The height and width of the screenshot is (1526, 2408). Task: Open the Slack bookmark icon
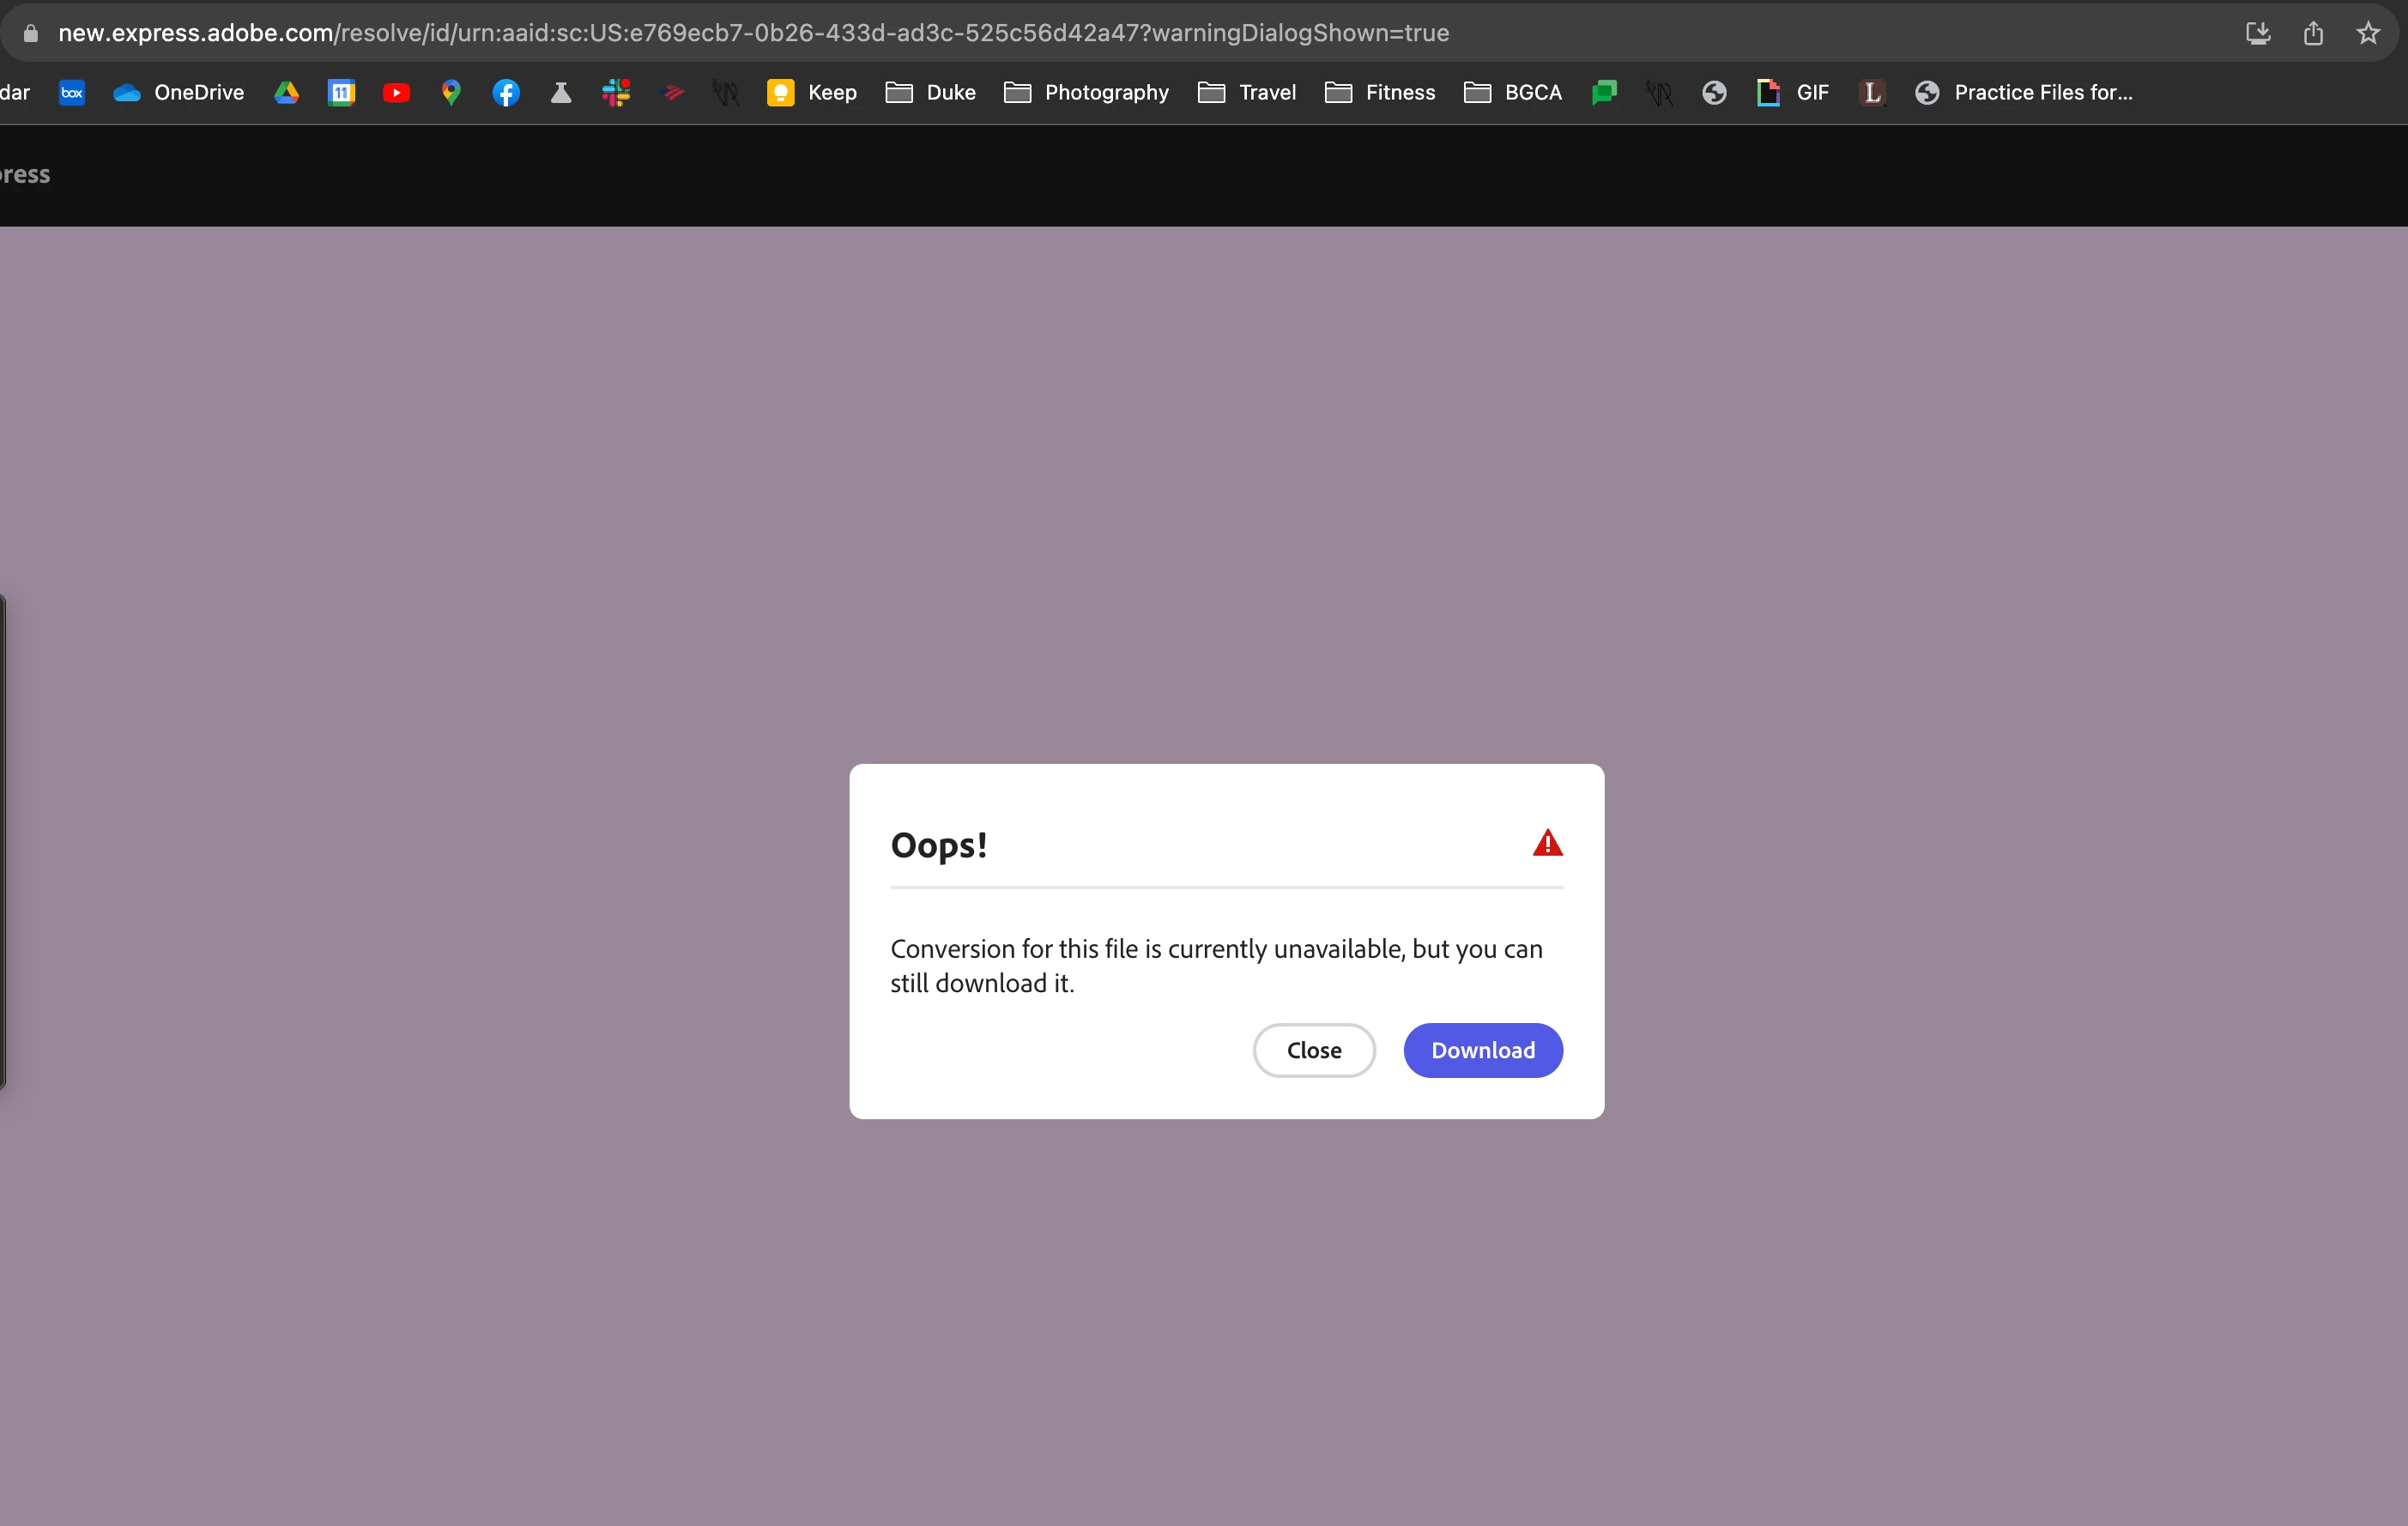pos(616,92)
